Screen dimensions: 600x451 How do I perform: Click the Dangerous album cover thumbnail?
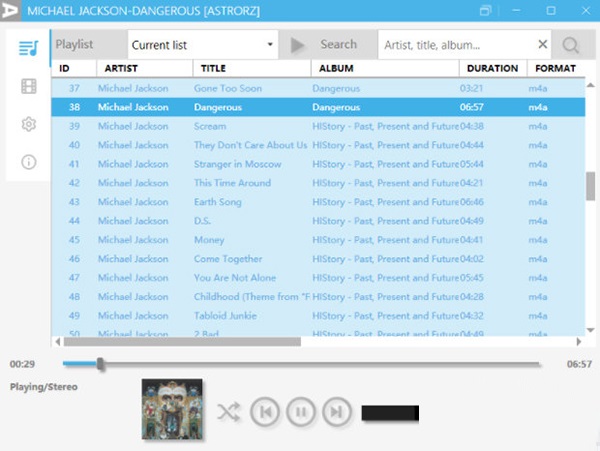(x=172, y=409)
